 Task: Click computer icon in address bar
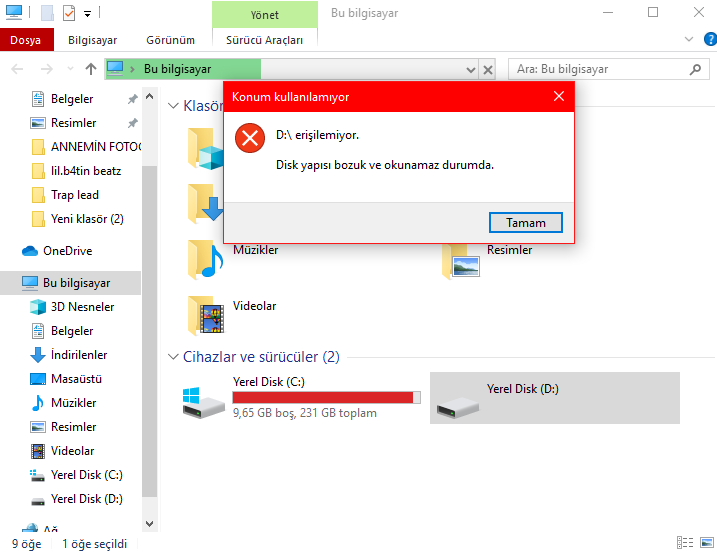click(x=115, y=69)
